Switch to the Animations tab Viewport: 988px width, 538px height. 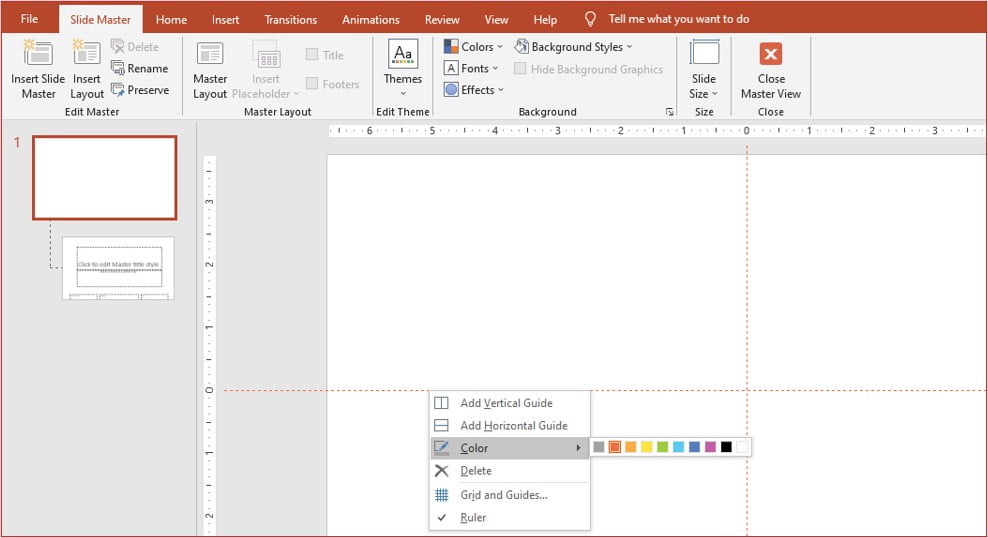pyautogui.click(x=370, y=20)
